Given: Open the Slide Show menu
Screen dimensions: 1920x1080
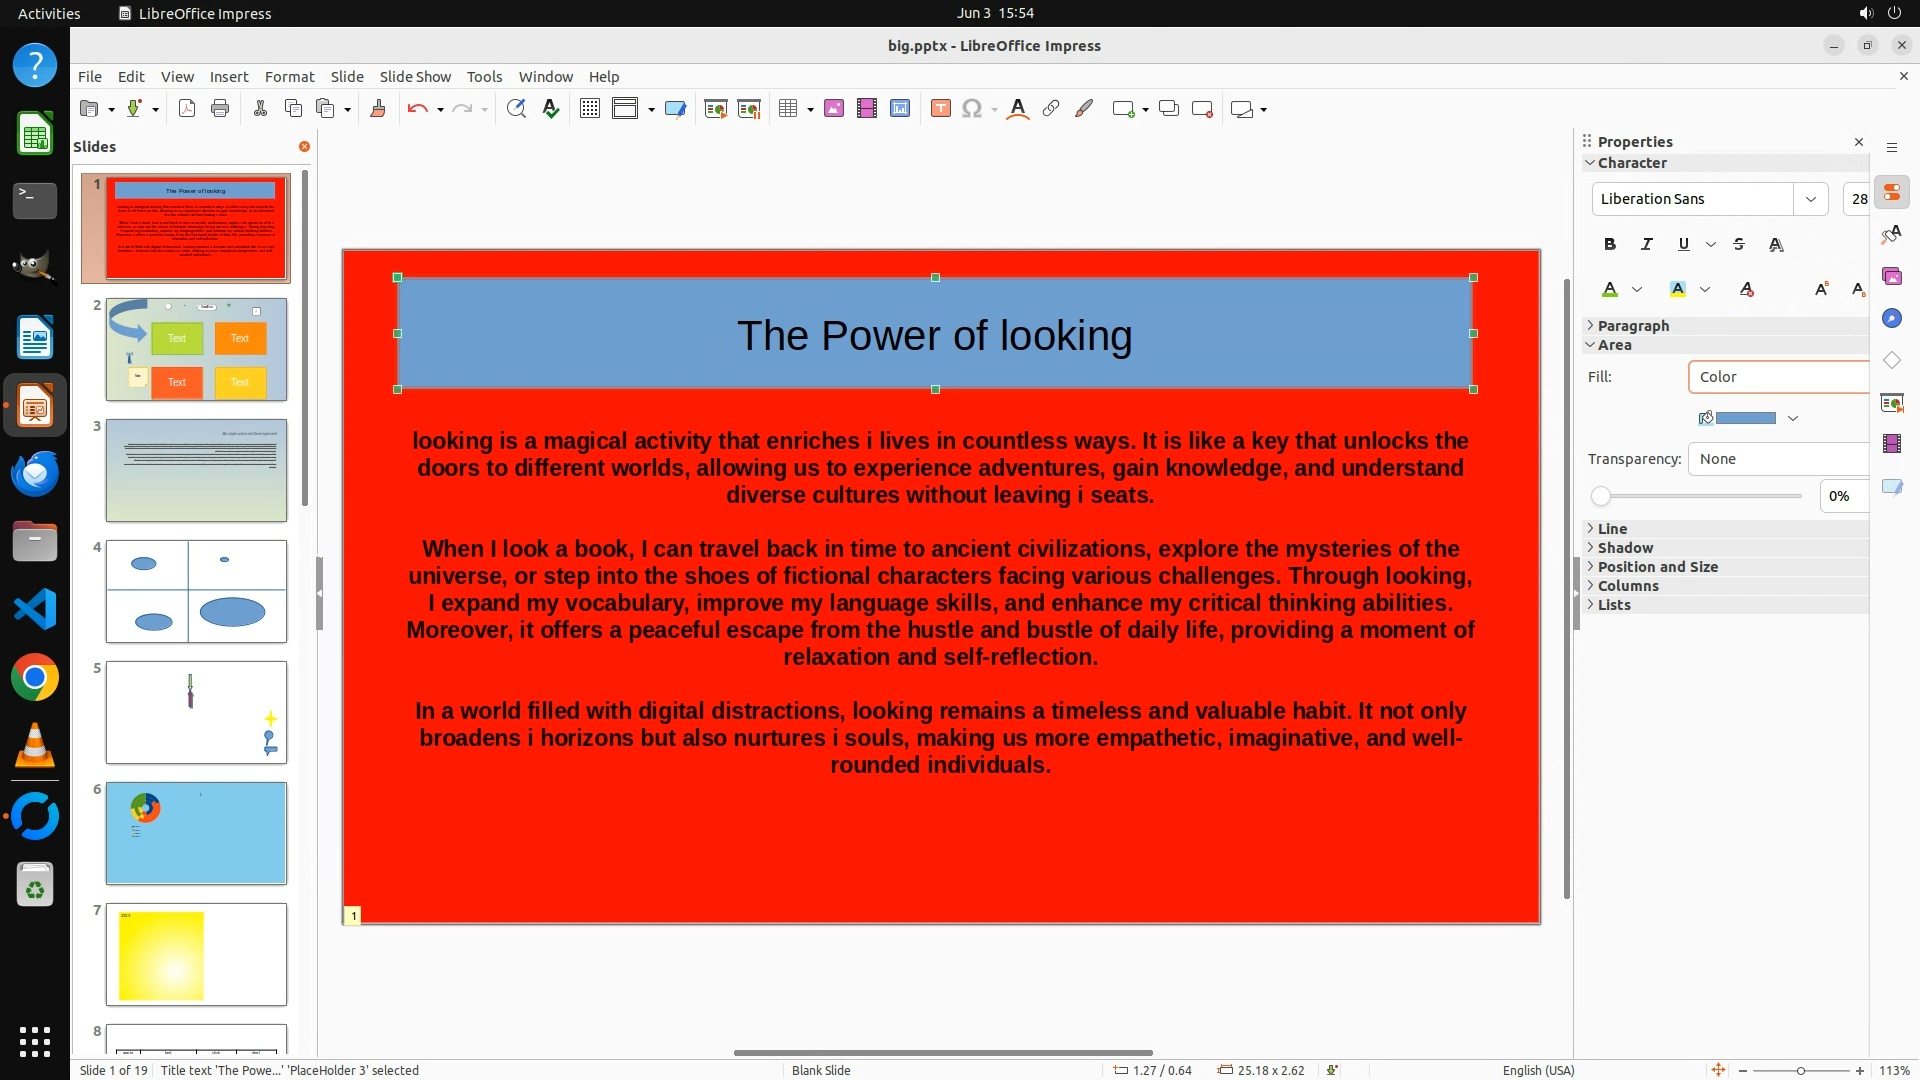Looking at the screenshot, I should tap(415, 77).
